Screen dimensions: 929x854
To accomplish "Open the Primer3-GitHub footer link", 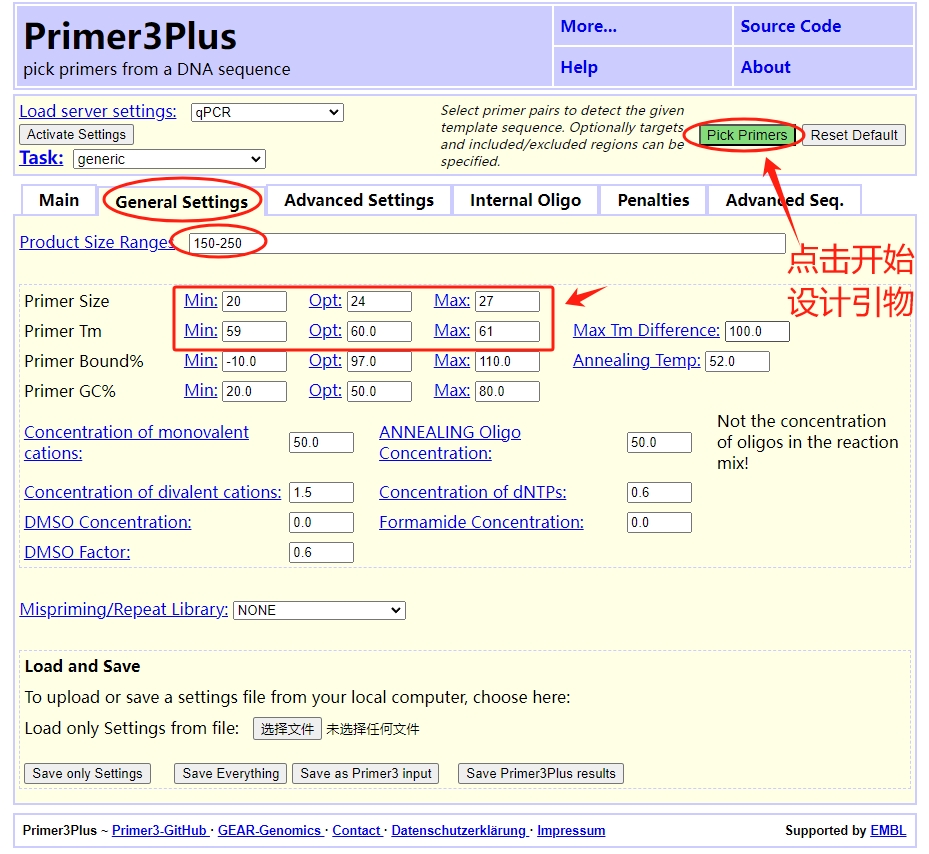I will [x=159, y=830].
